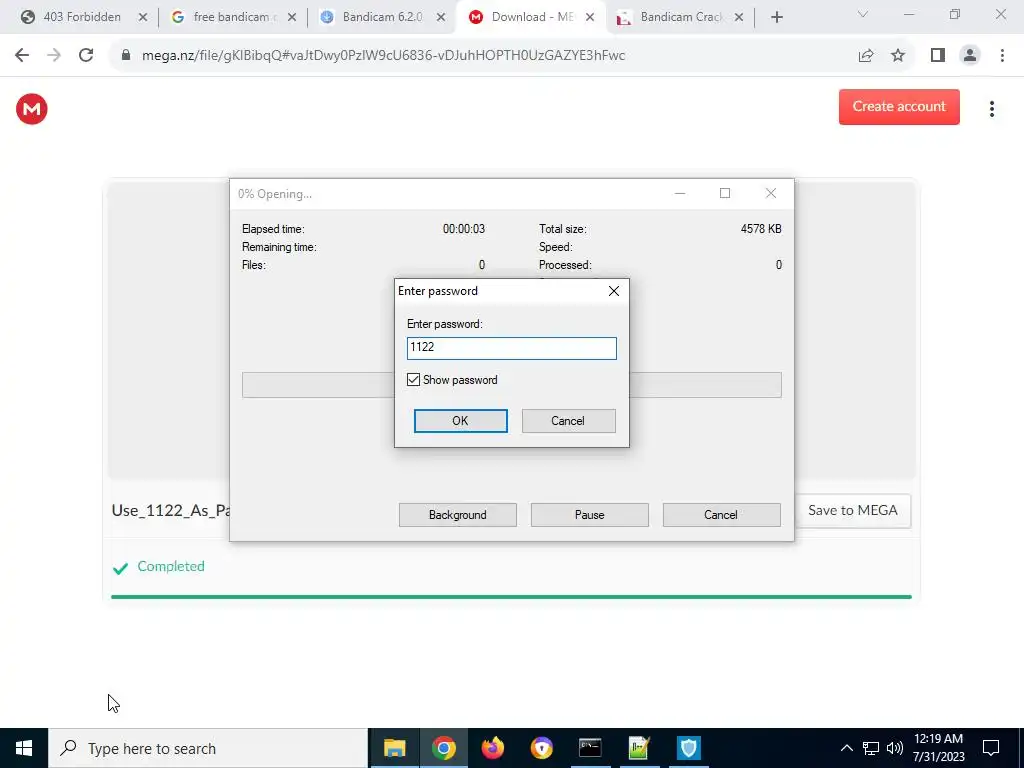Uncheck the Show password checkbox
This screenshot has height=768, width=1024.
413,379
